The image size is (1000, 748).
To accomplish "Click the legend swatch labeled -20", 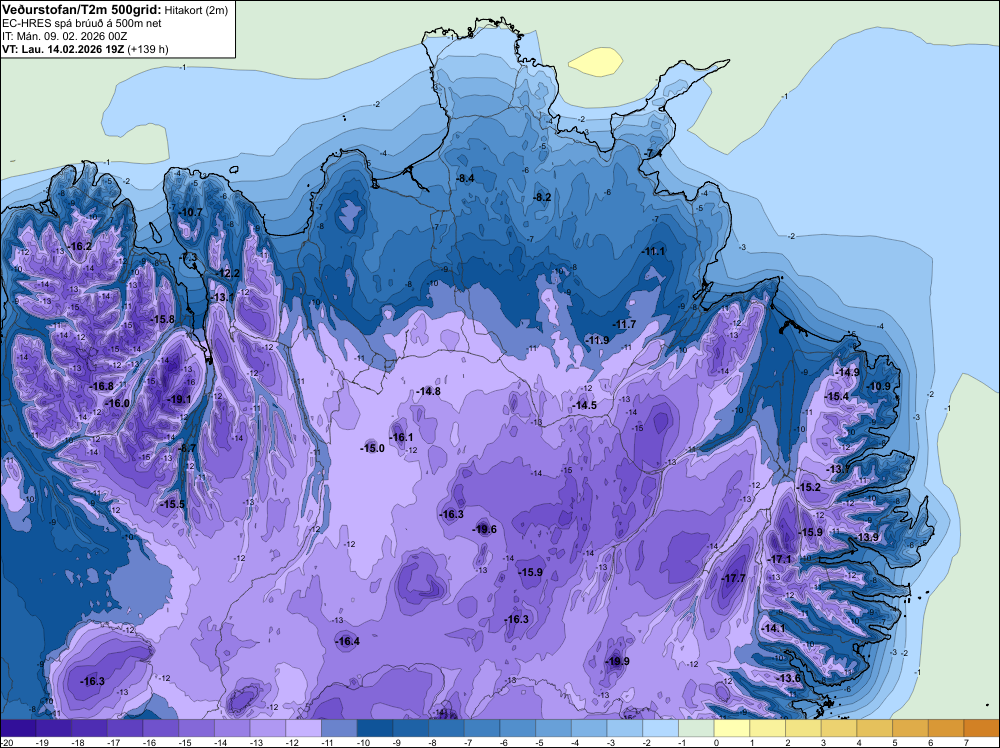I will [18, 729].
